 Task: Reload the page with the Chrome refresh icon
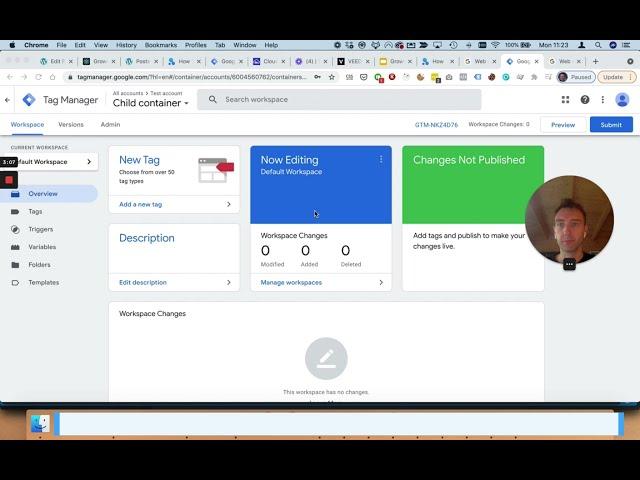[x=38, y=77]
